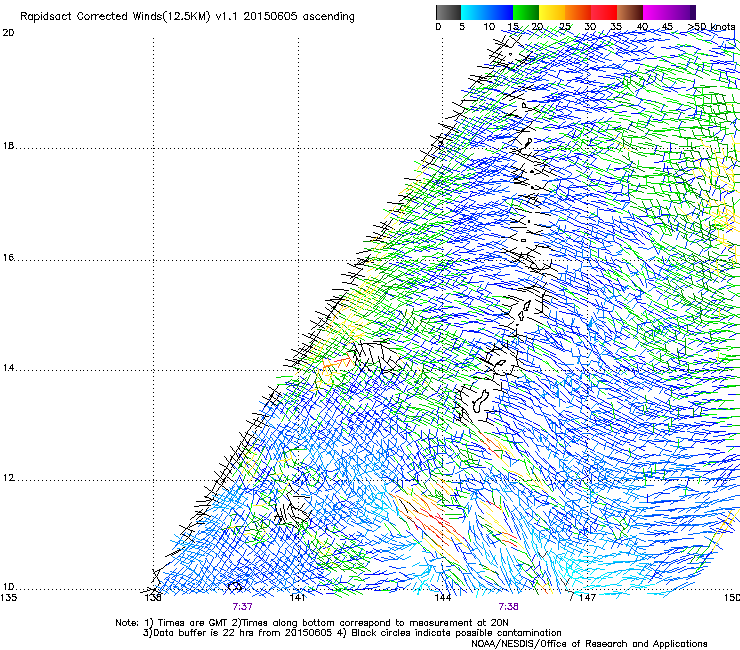Click the '>50 knots' legend label

click(711, 27)
